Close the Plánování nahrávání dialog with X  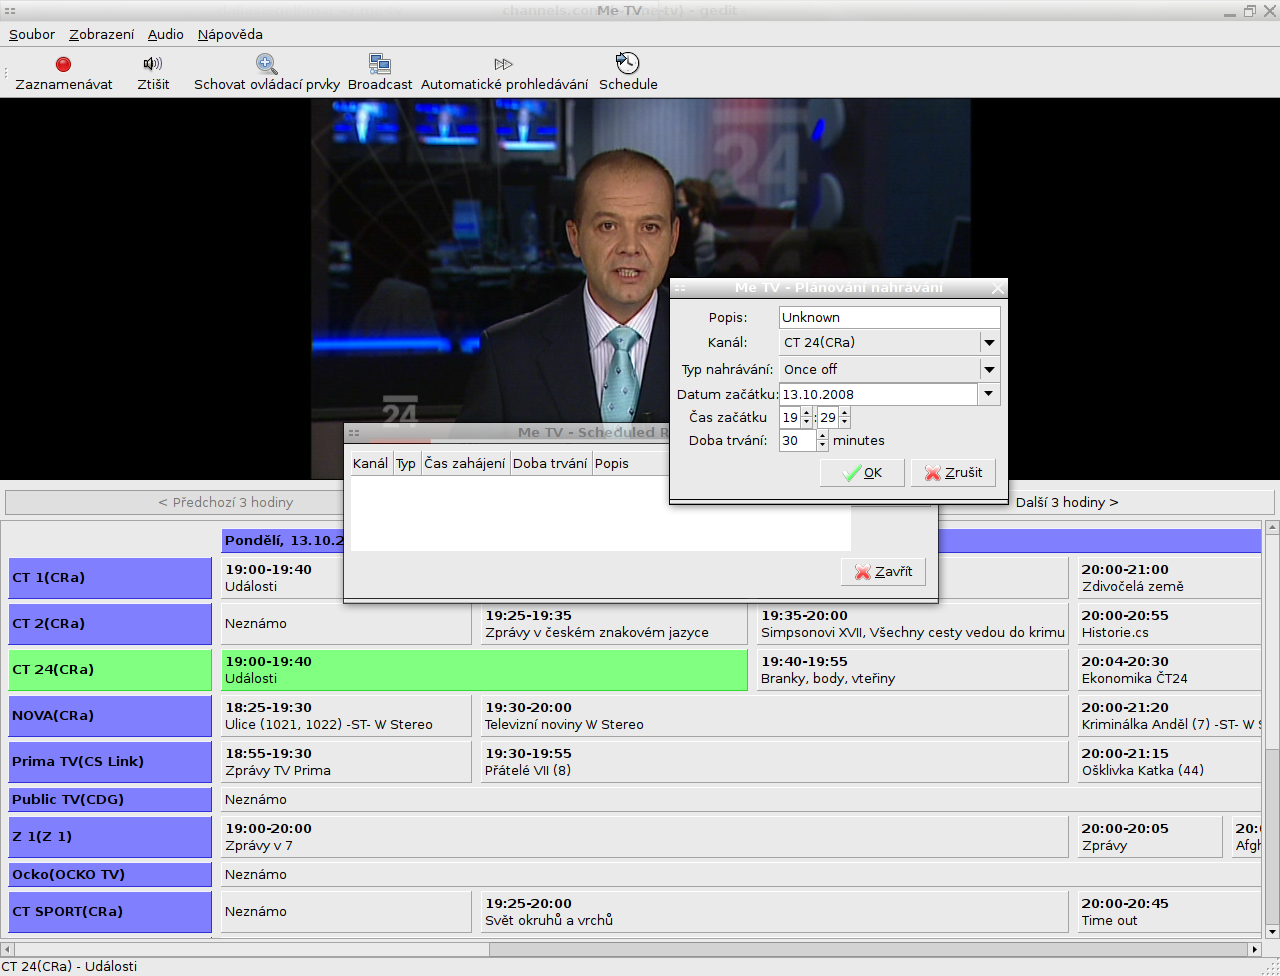[997, 288]
